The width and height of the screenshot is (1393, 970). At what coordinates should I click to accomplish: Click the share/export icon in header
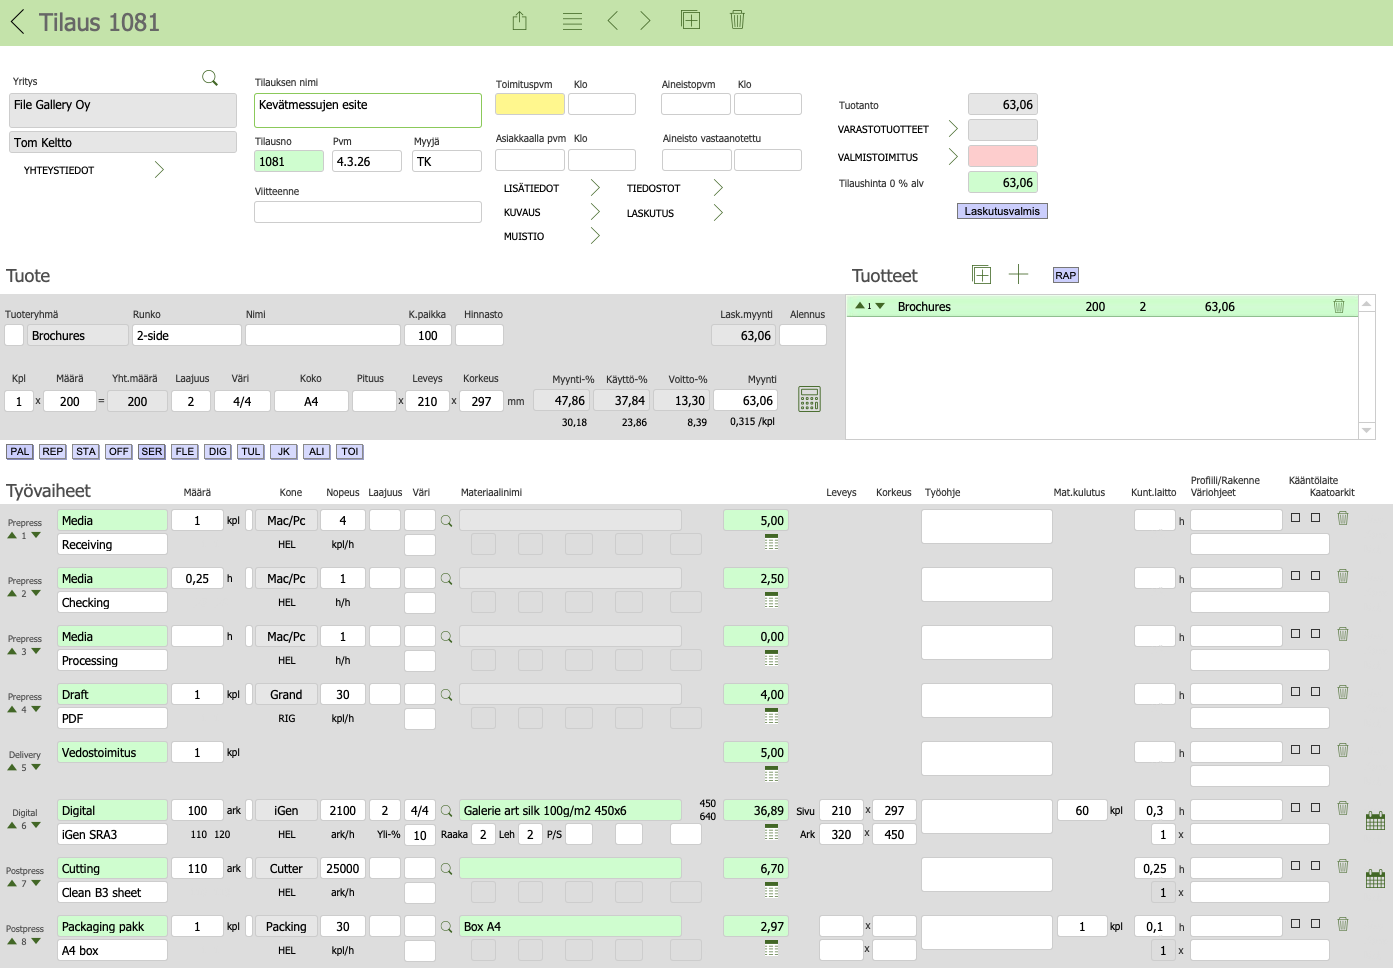pyautogui.click(x=520, y=21)
